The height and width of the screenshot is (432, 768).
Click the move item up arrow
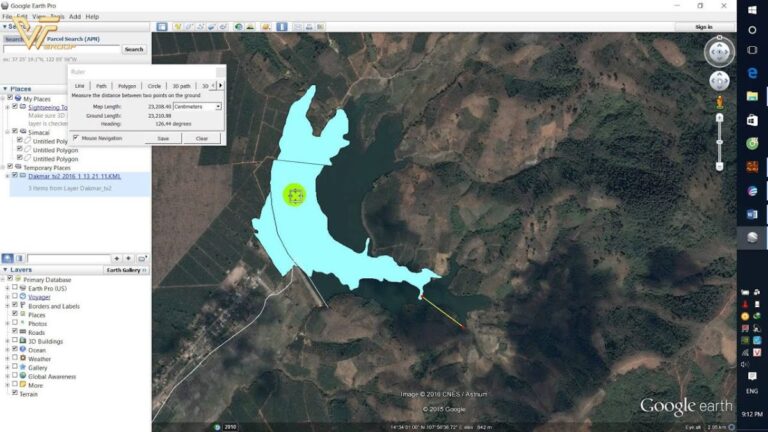point(117,258)
